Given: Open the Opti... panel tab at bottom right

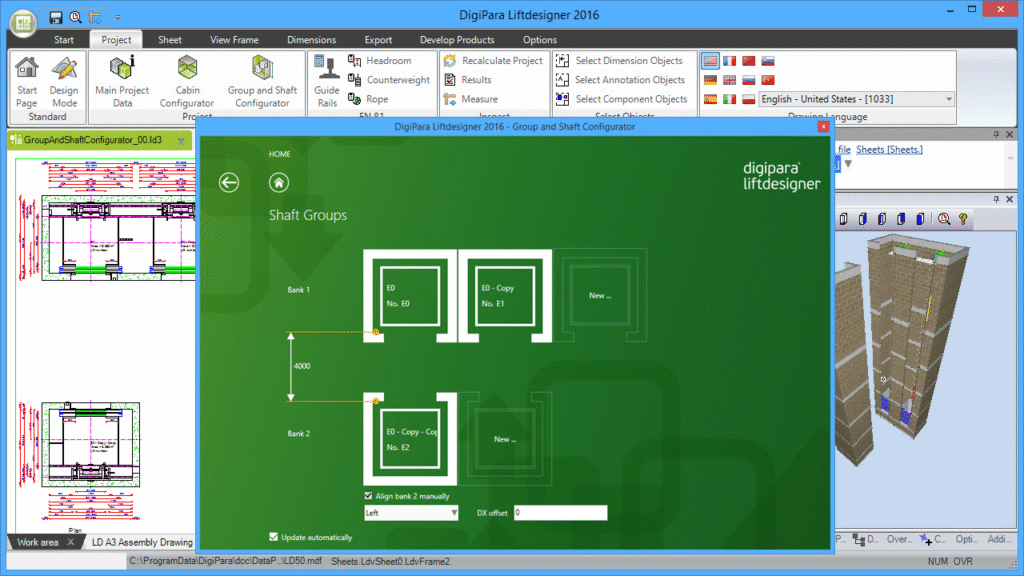Looking at the screenshot, I should pyautogui.click(x=966, y=539).
